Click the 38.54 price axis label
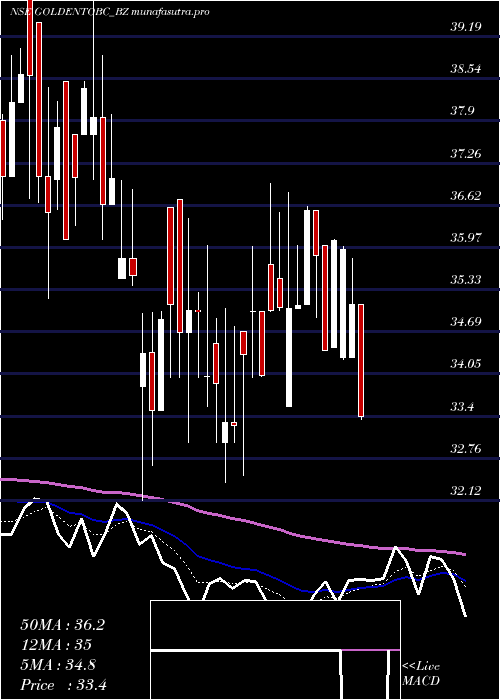This screenshot has width=500, height=700. (466, 69)
